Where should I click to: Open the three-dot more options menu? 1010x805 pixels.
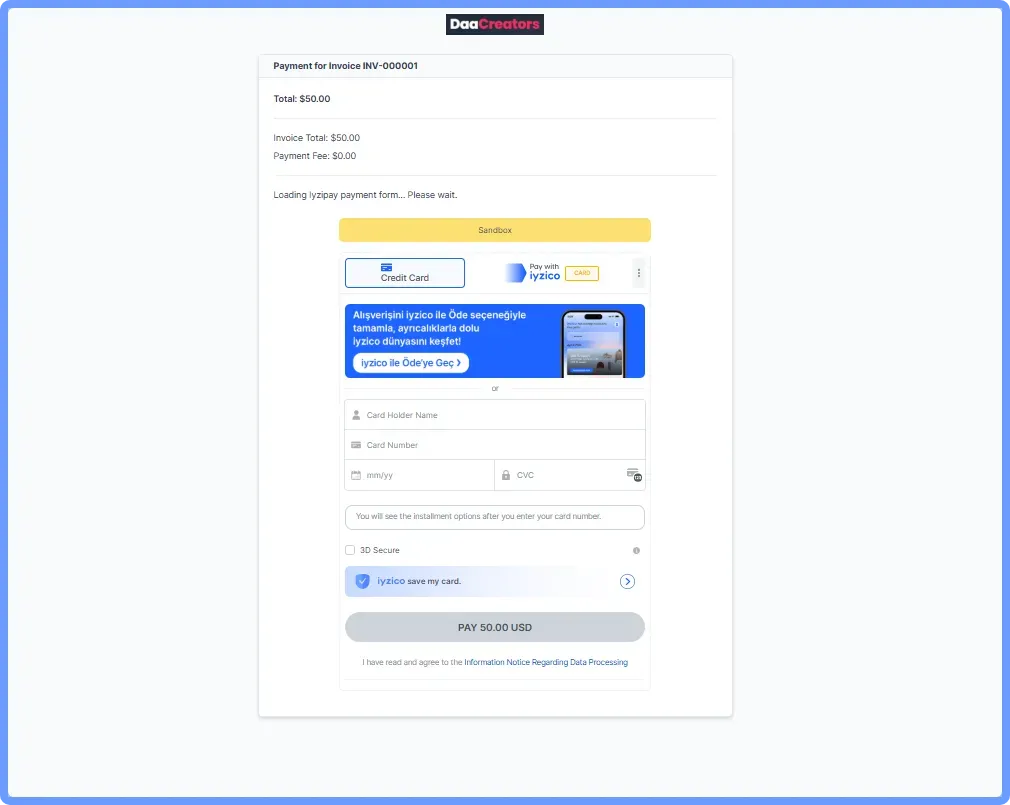coord(638,273)
